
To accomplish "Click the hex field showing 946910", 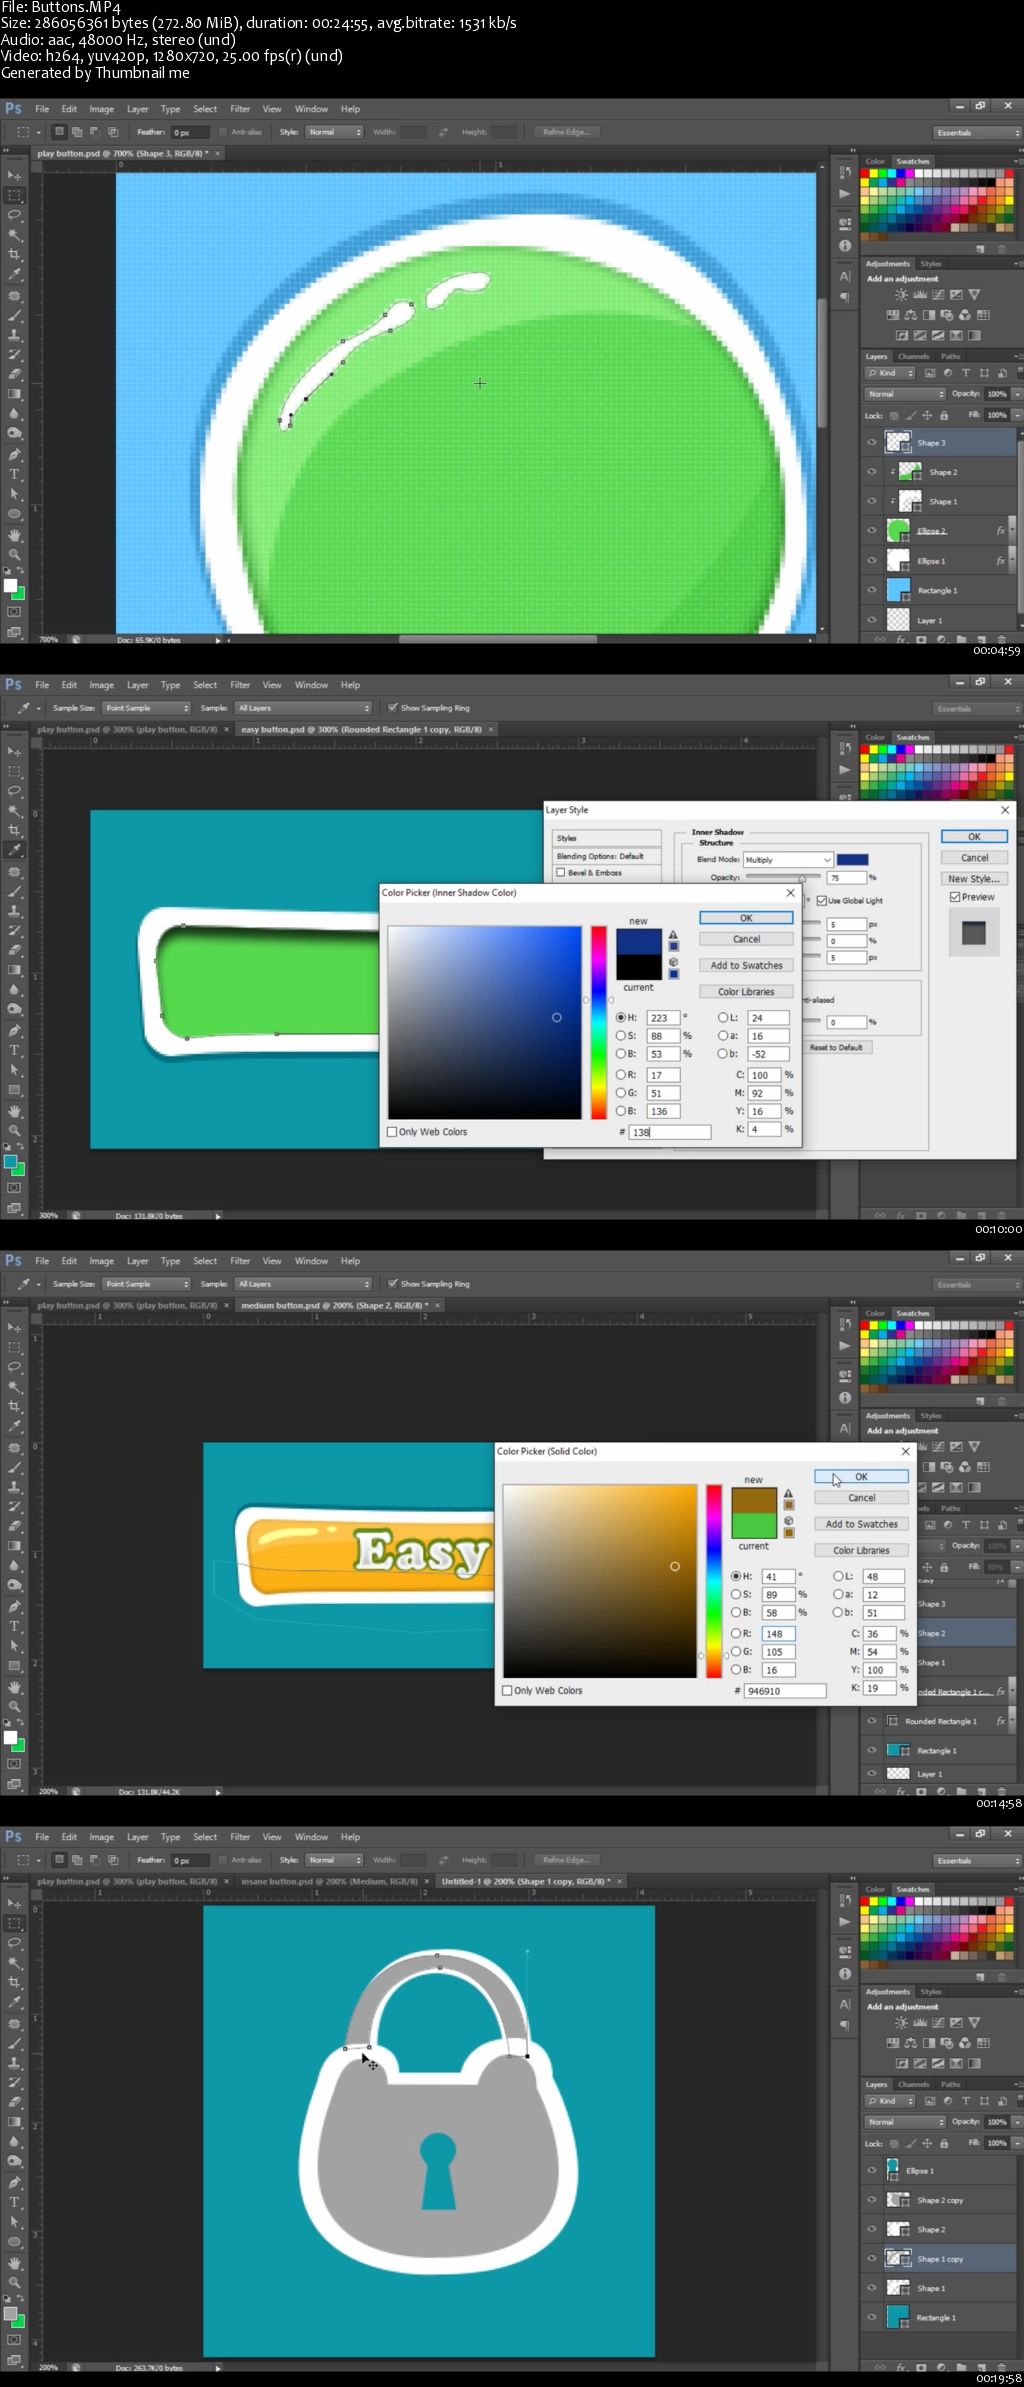I will [x=785, y=1691].
